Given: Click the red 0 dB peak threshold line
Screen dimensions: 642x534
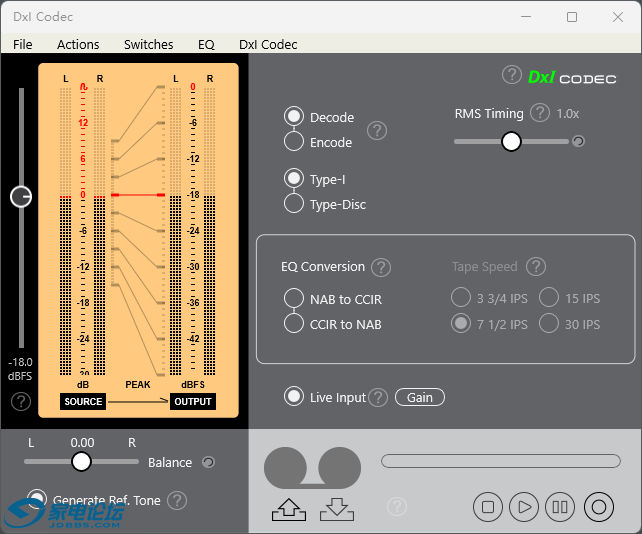Looking at the screenshot, I should (138, 195).
